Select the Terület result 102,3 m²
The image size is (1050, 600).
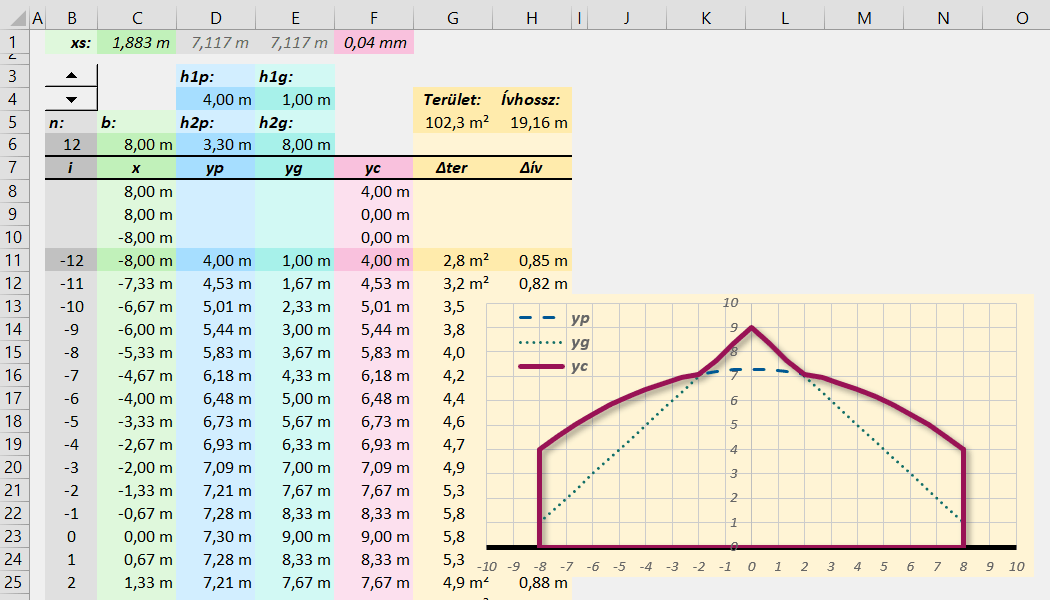click(x=453, y=122)
